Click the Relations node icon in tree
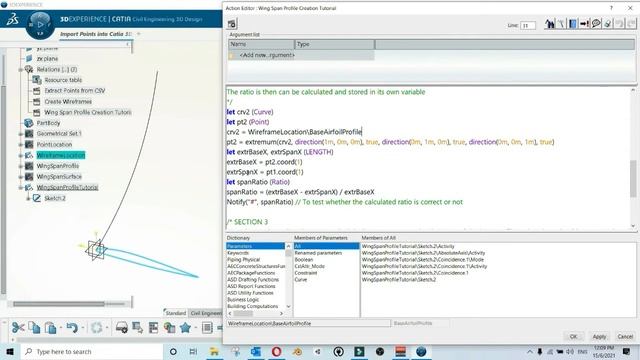Image resolution: width=640 pixels, height=360 pixels. 29,69
